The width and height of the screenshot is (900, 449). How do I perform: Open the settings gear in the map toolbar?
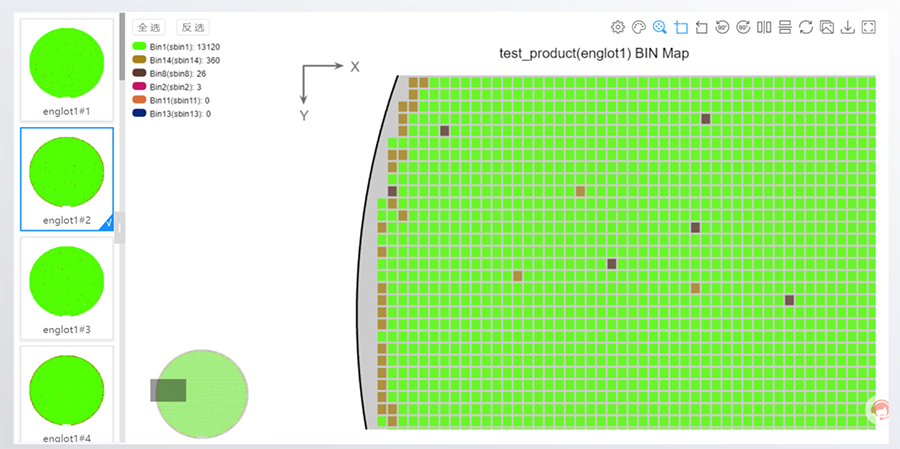[x=618, y=27]
